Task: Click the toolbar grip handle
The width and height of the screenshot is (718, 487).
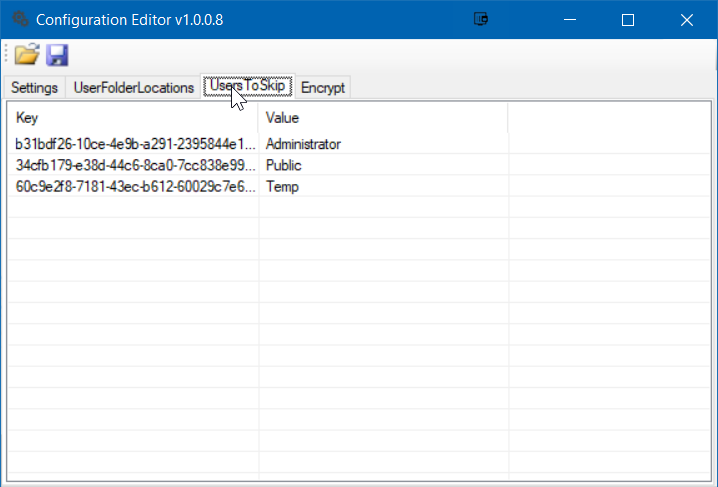Action: click(x=6, y=54)
